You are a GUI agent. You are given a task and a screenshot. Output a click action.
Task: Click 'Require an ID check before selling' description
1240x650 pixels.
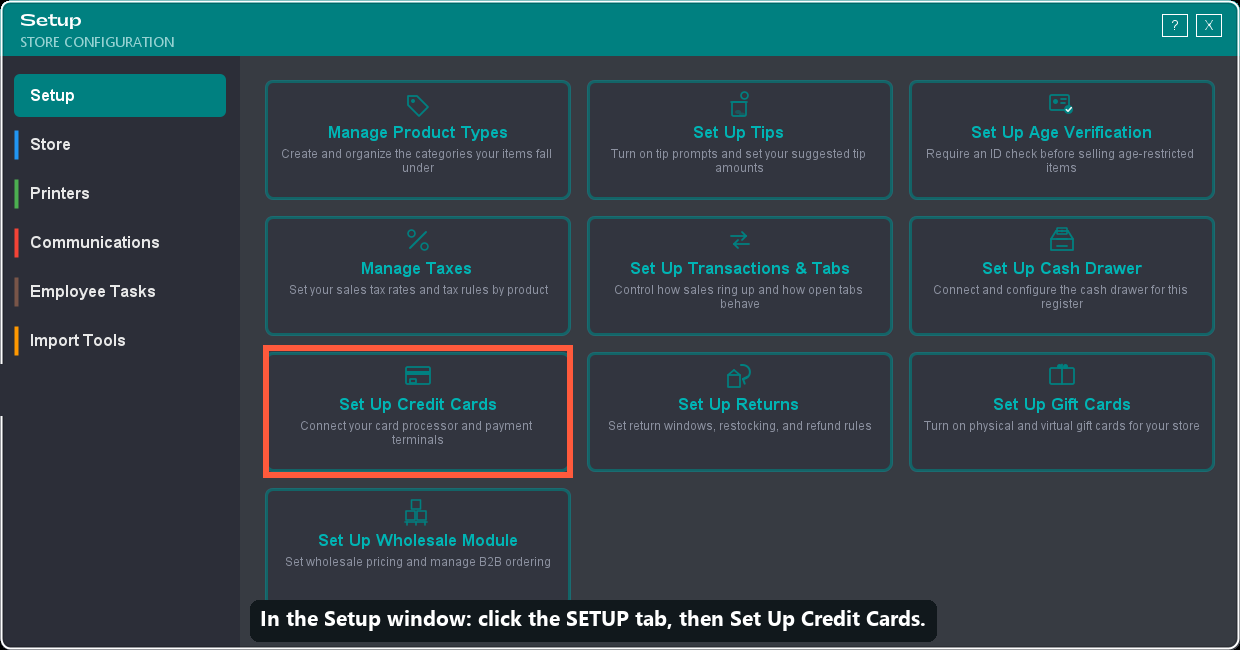[1062, 161]
